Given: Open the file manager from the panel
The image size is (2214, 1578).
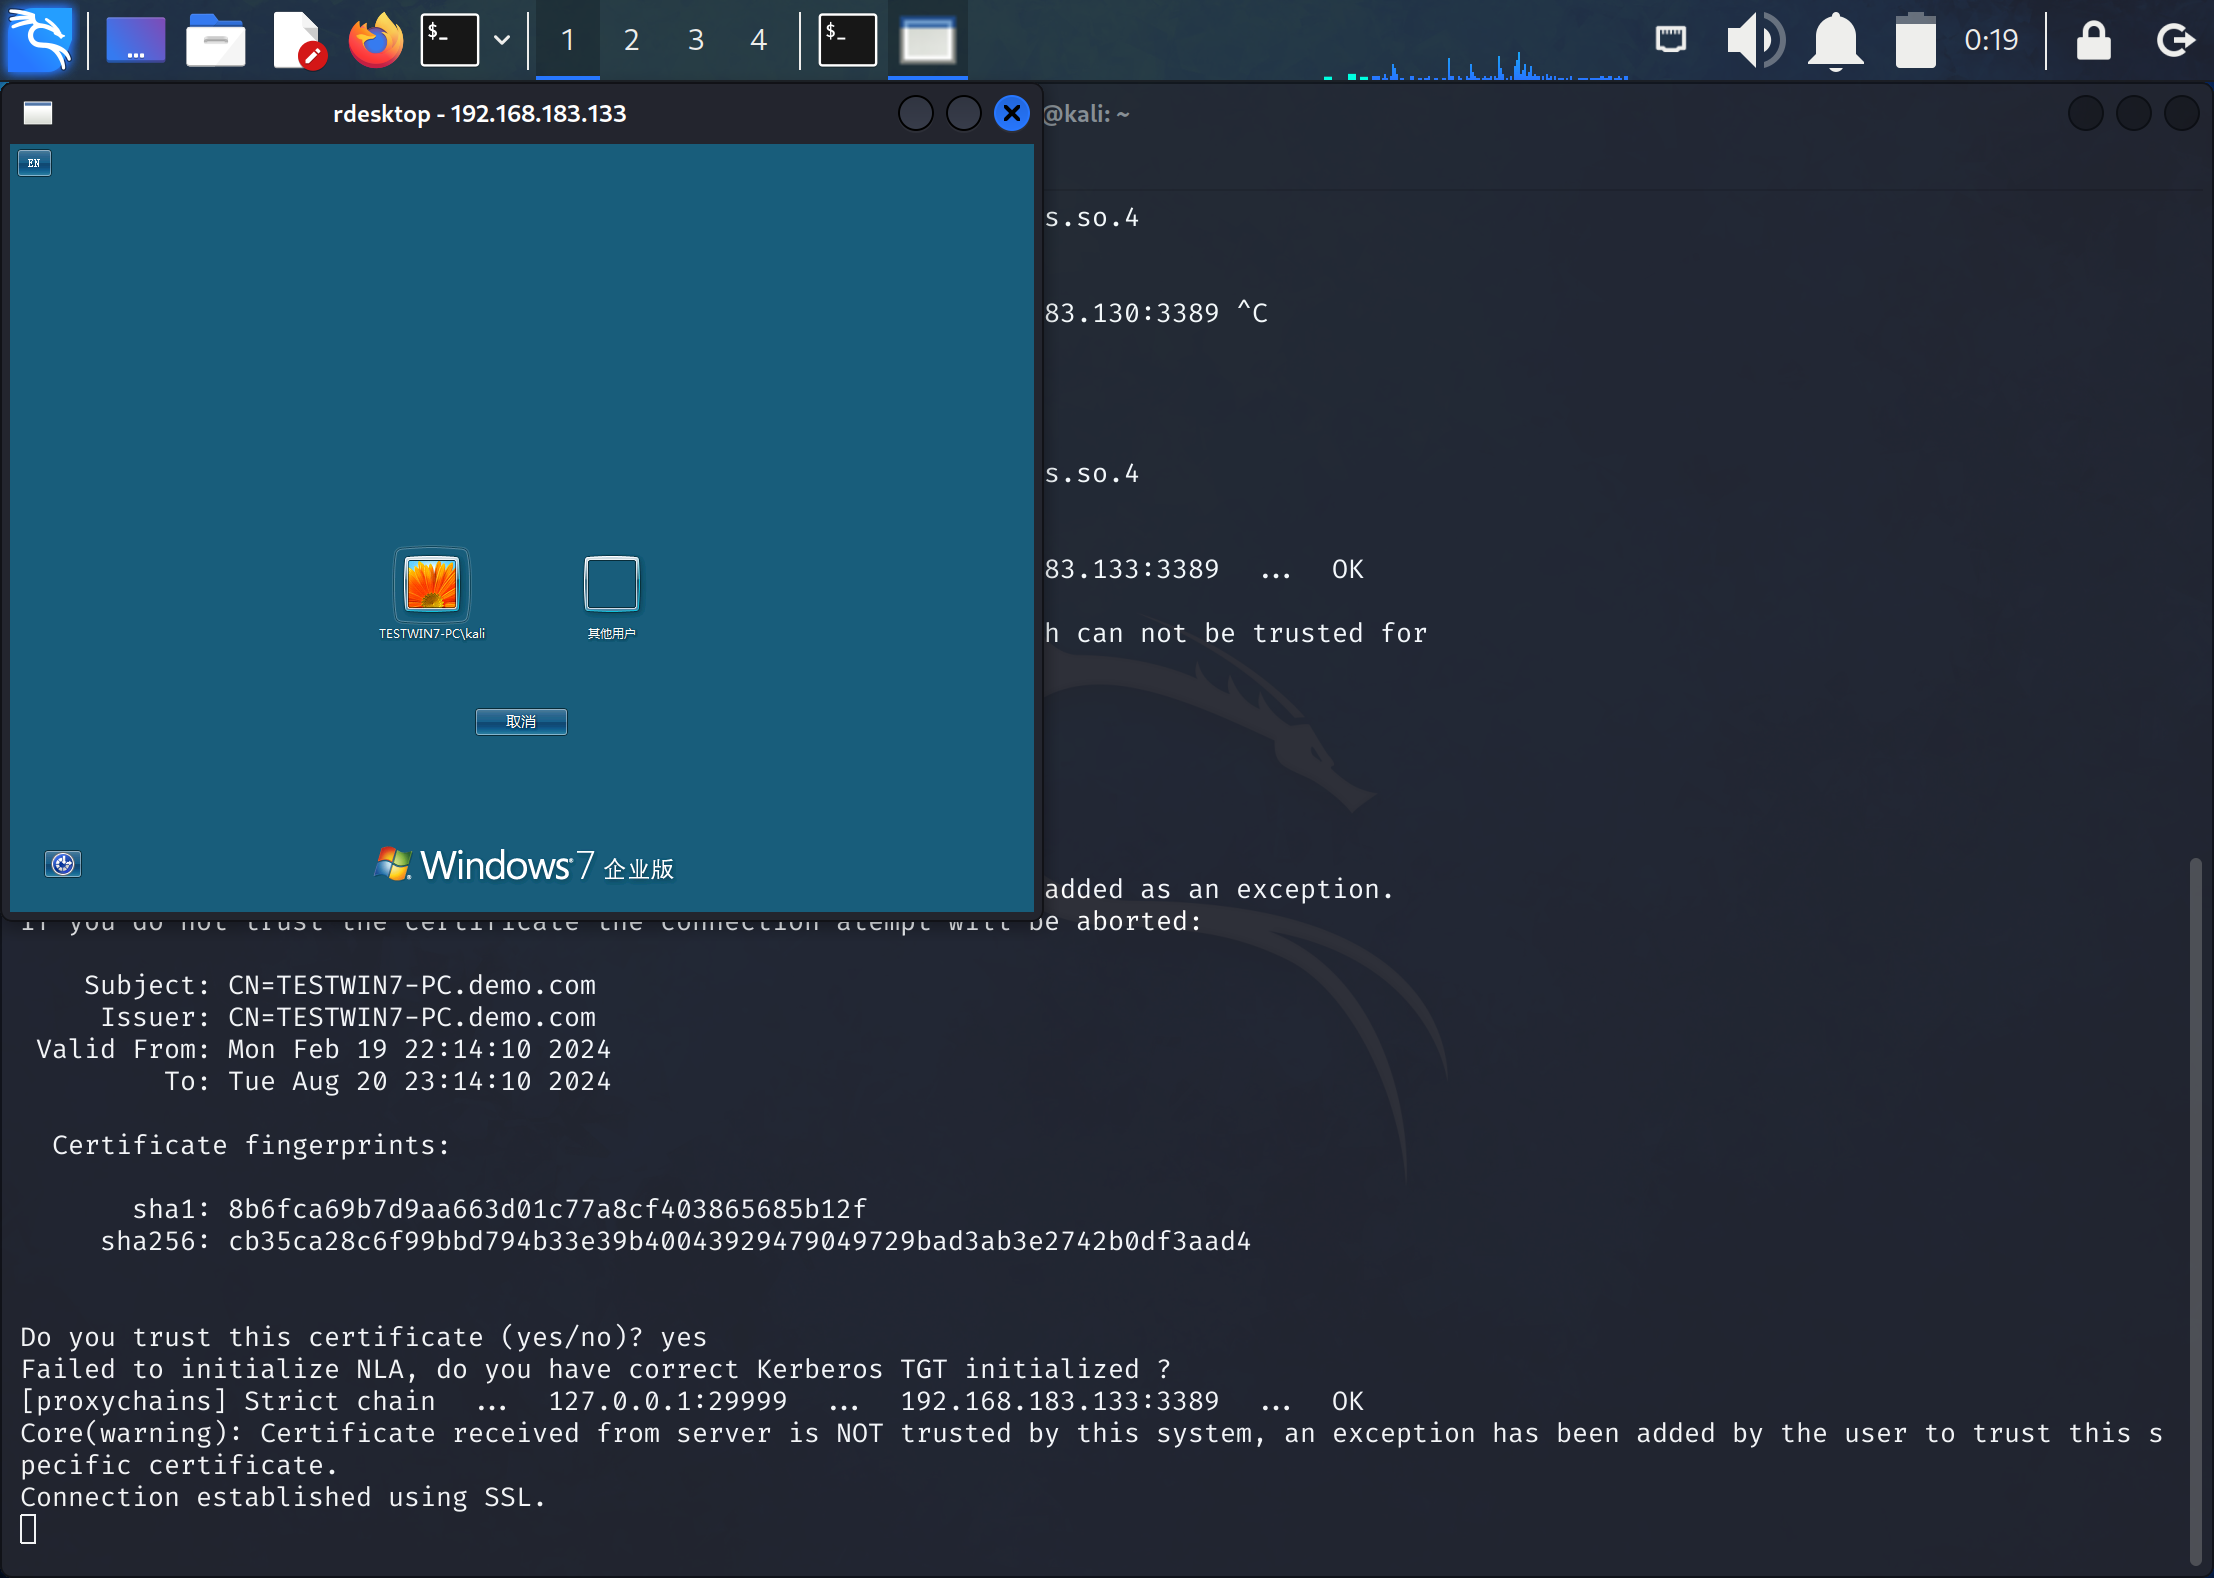Looking at the screenshot, I should click(215, 40).
